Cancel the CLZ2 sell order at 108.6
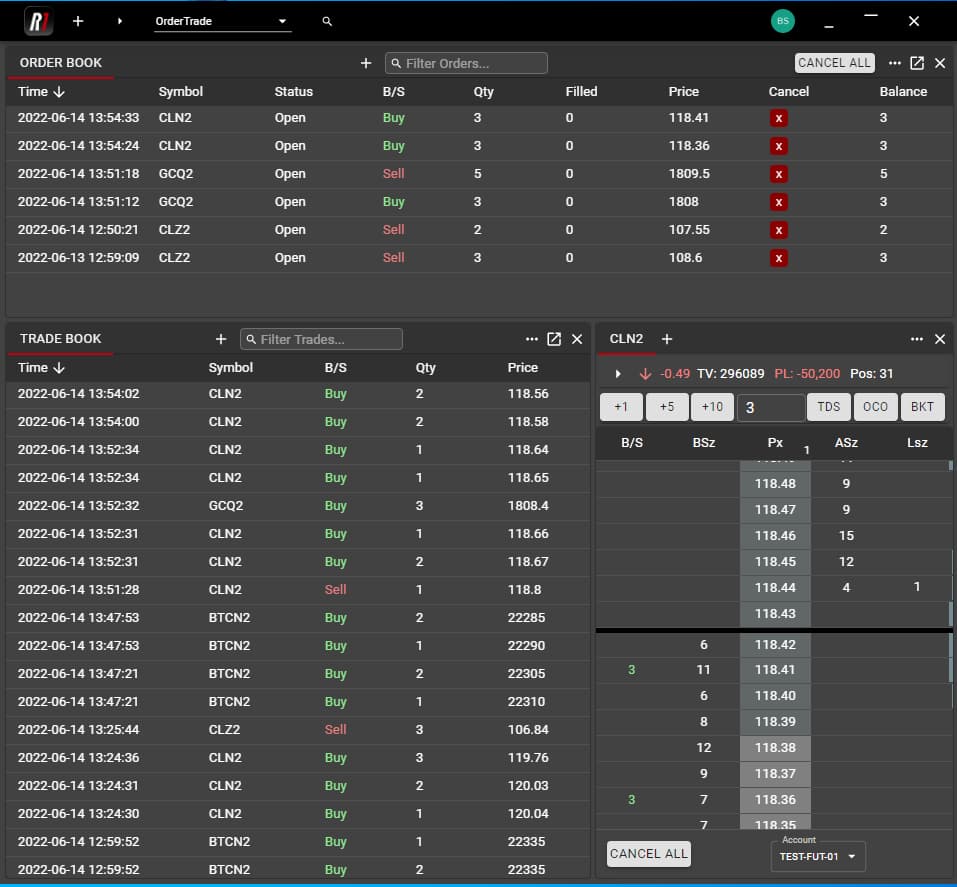Image resolution: width=957 pixels, height=887 pixels. click(x=778, y=258)
